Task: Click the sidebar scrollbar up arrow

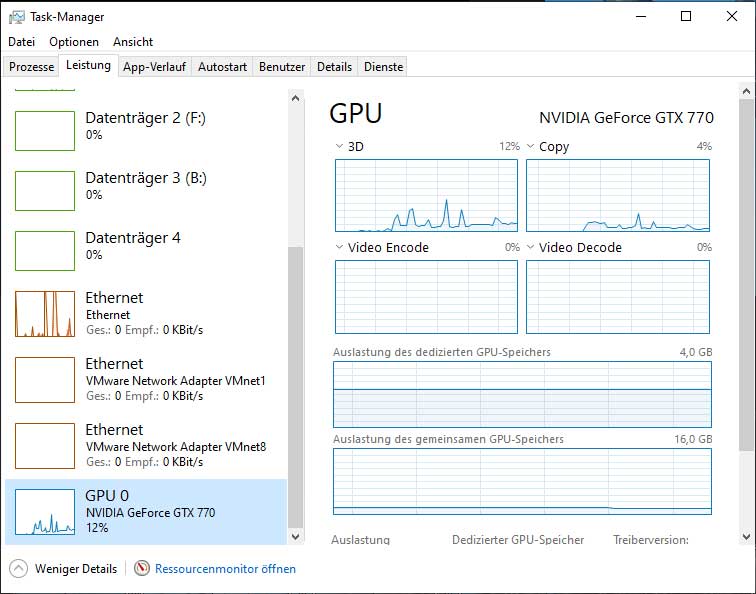Action: tap(296, 98)
